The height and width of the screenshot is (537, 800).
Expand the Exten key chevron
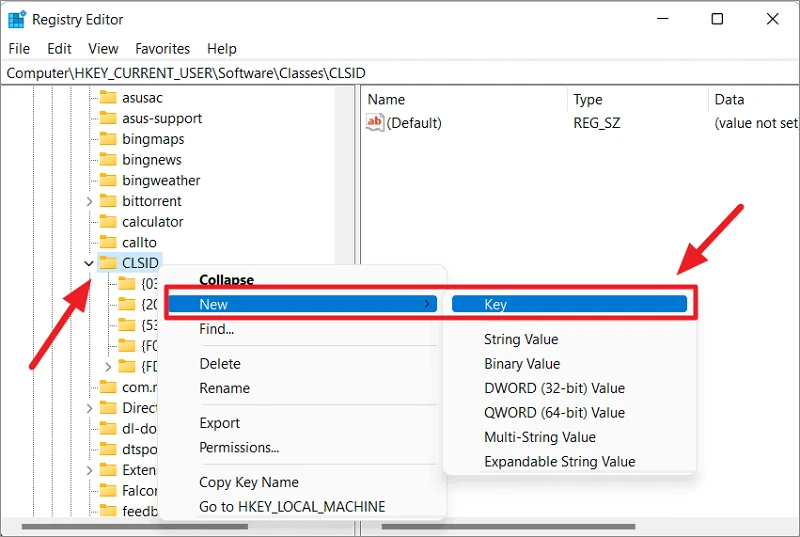[x=89, y=470]
